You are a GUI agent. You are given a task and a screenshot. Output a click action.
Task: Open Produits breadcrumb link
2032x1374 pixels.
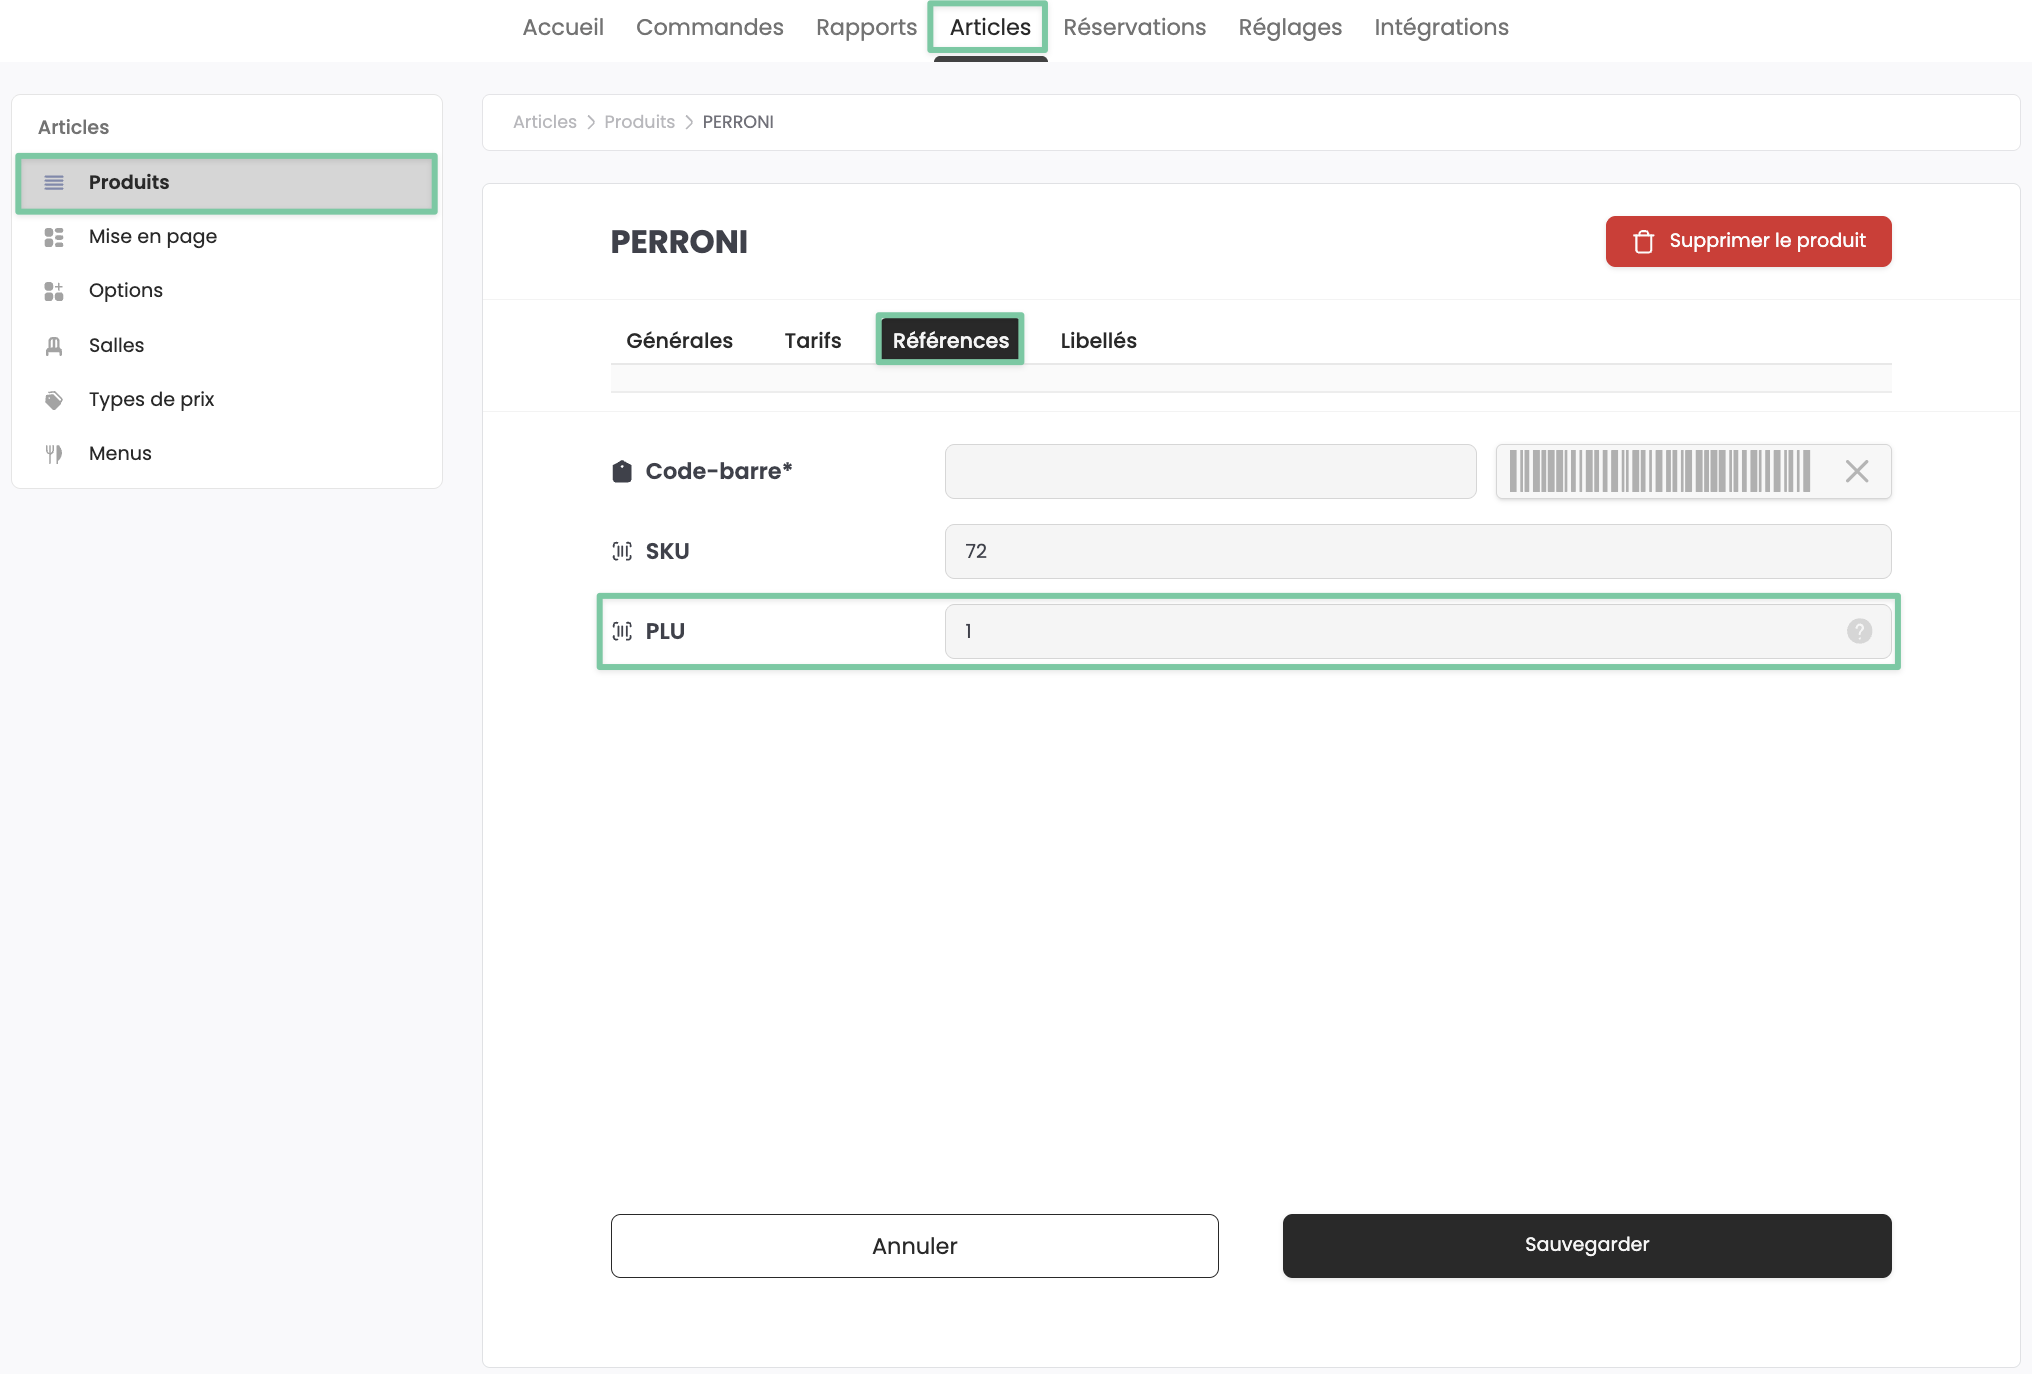[639, 122]
